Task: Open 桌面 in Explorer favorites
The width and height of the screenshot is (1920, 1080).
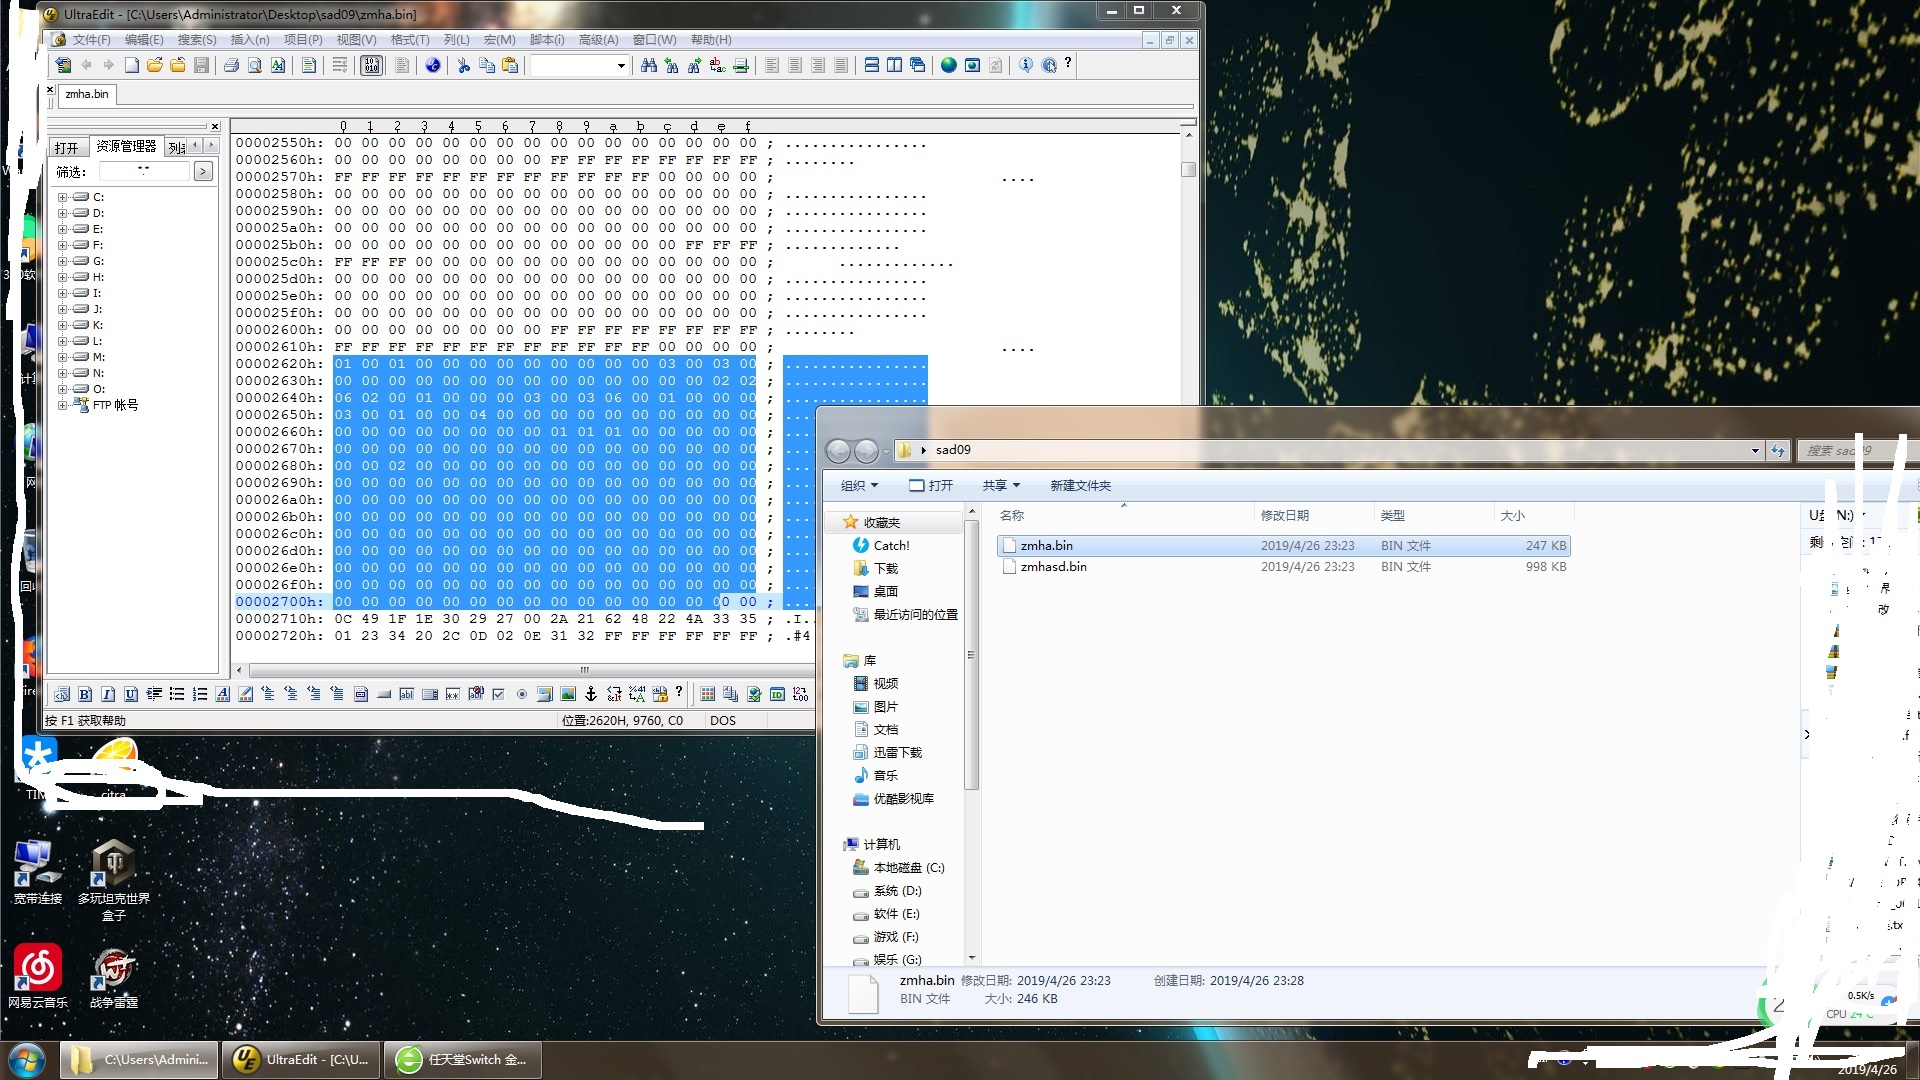Action: (876, 592)
